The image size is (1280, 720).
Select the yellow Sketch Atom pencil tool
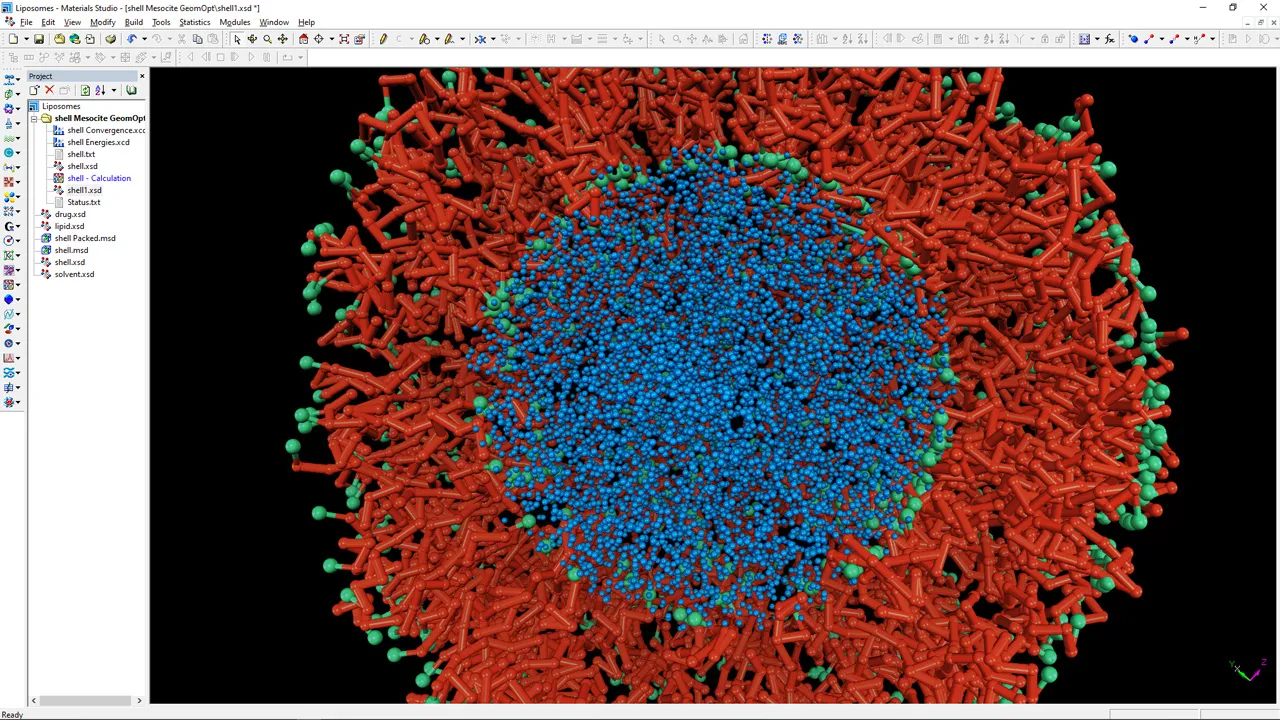tap(383, 39)
